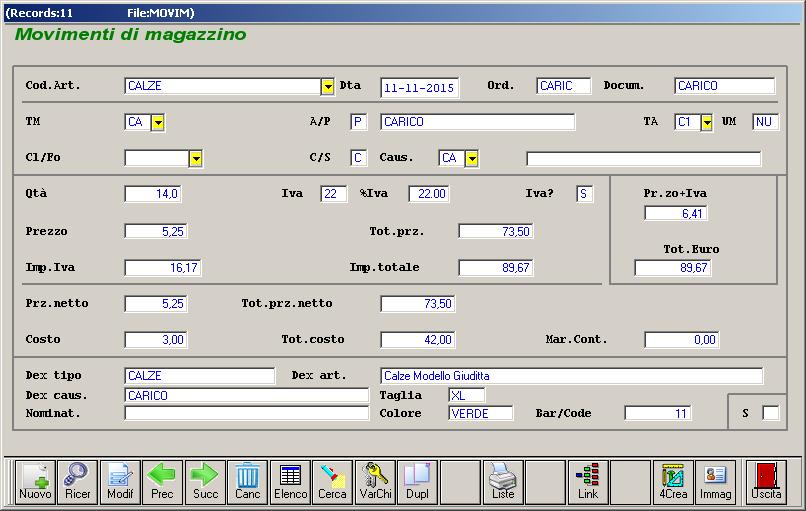Open the Elenco list table icon
This screenshot has width=806, height=511.
pyautogui.click(x=290, y=482)
